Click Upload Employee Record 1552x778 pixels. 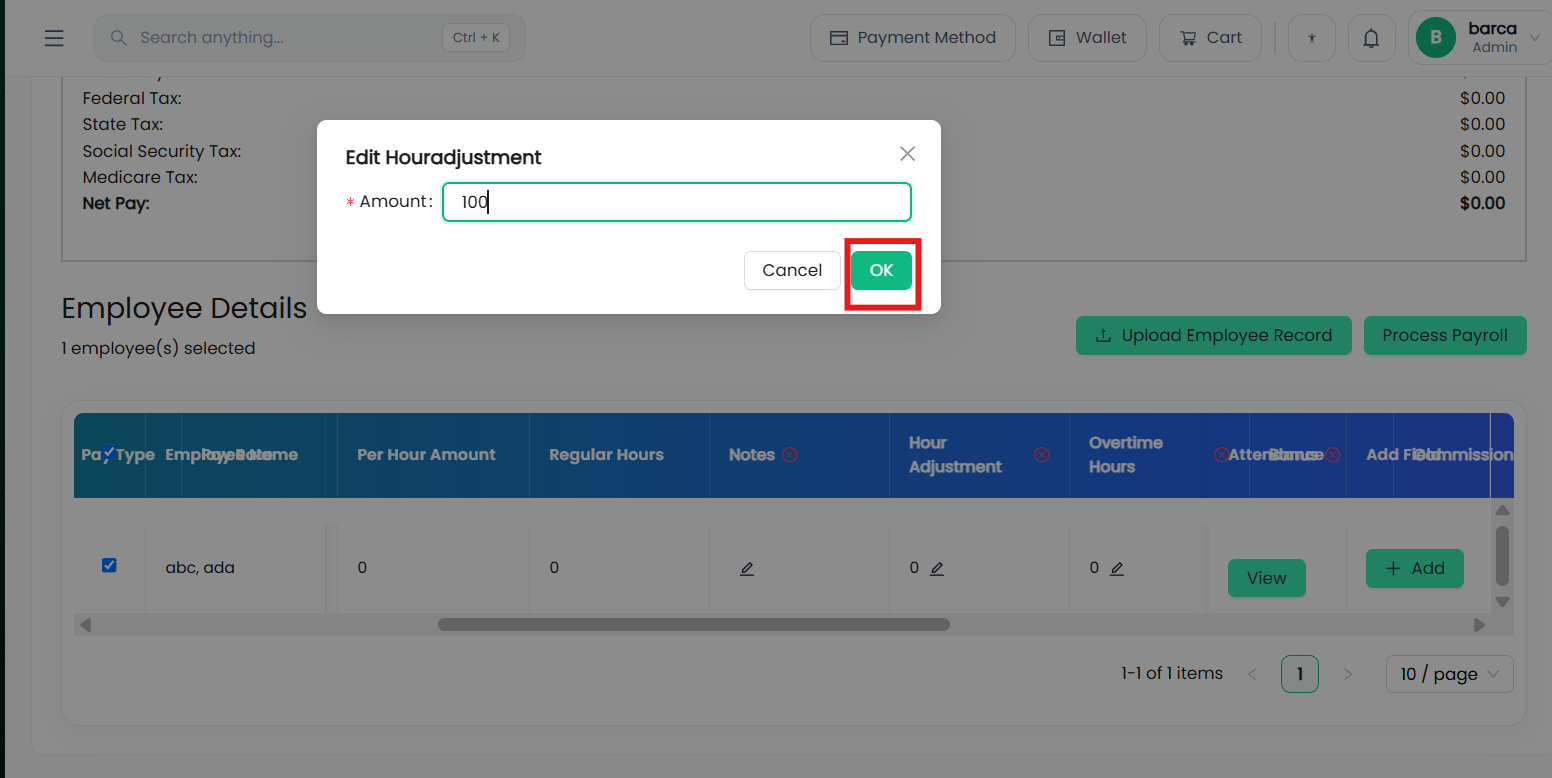(1214, 336)
